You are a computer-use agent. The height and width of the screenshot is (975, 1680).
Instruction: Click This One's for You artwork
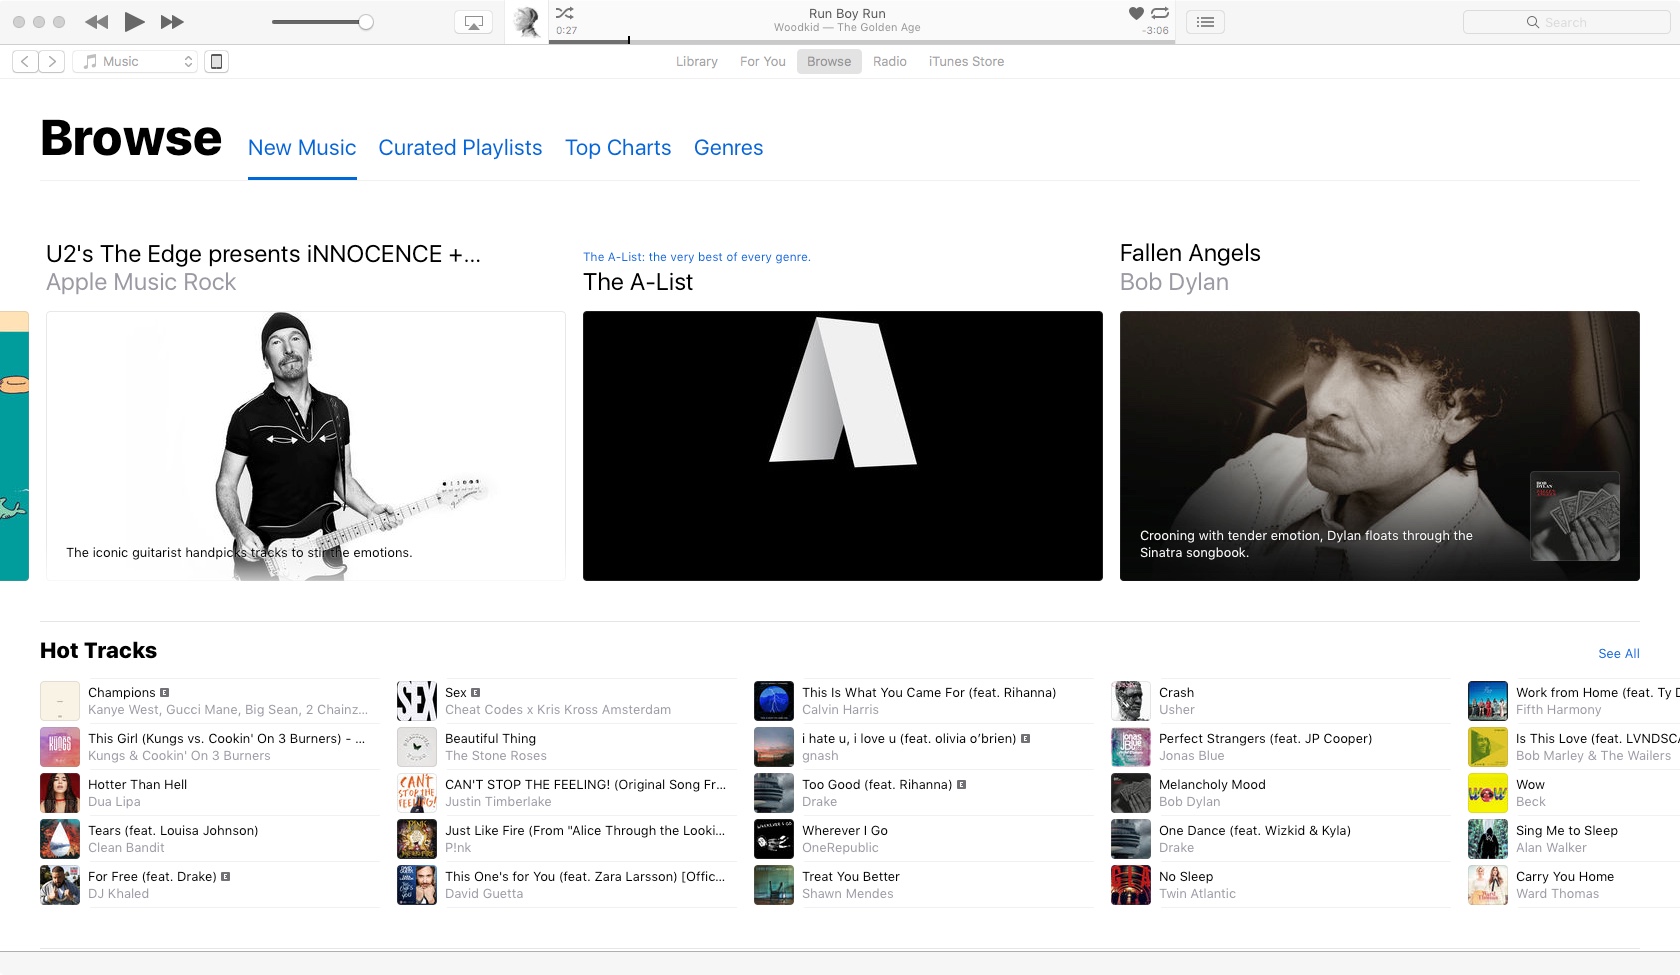coord(417,885)
